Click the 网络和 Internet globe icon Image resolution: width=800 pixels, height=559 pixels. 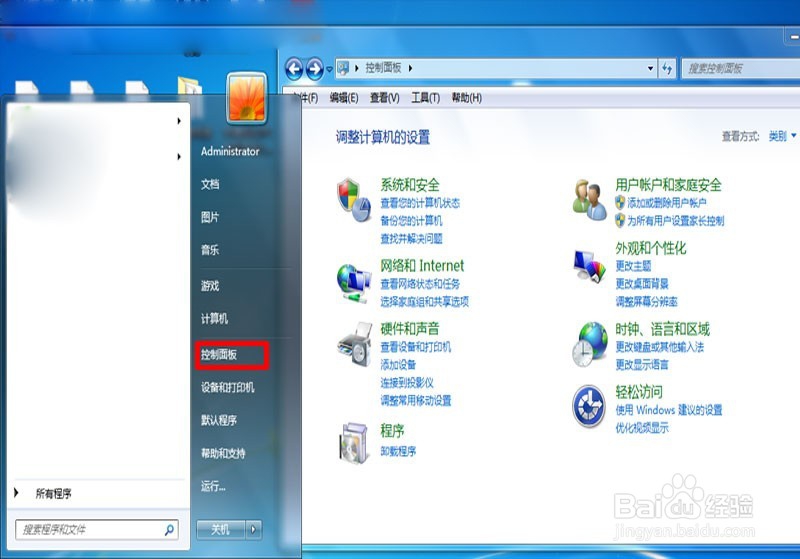click(x=354, y=284)
